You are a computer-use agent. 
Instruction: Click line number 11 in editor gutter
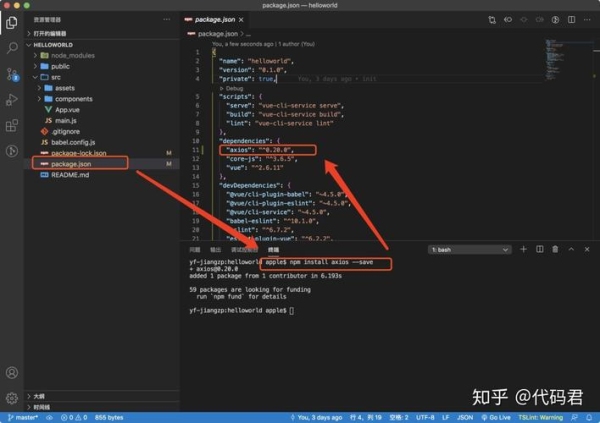[196, 150]
